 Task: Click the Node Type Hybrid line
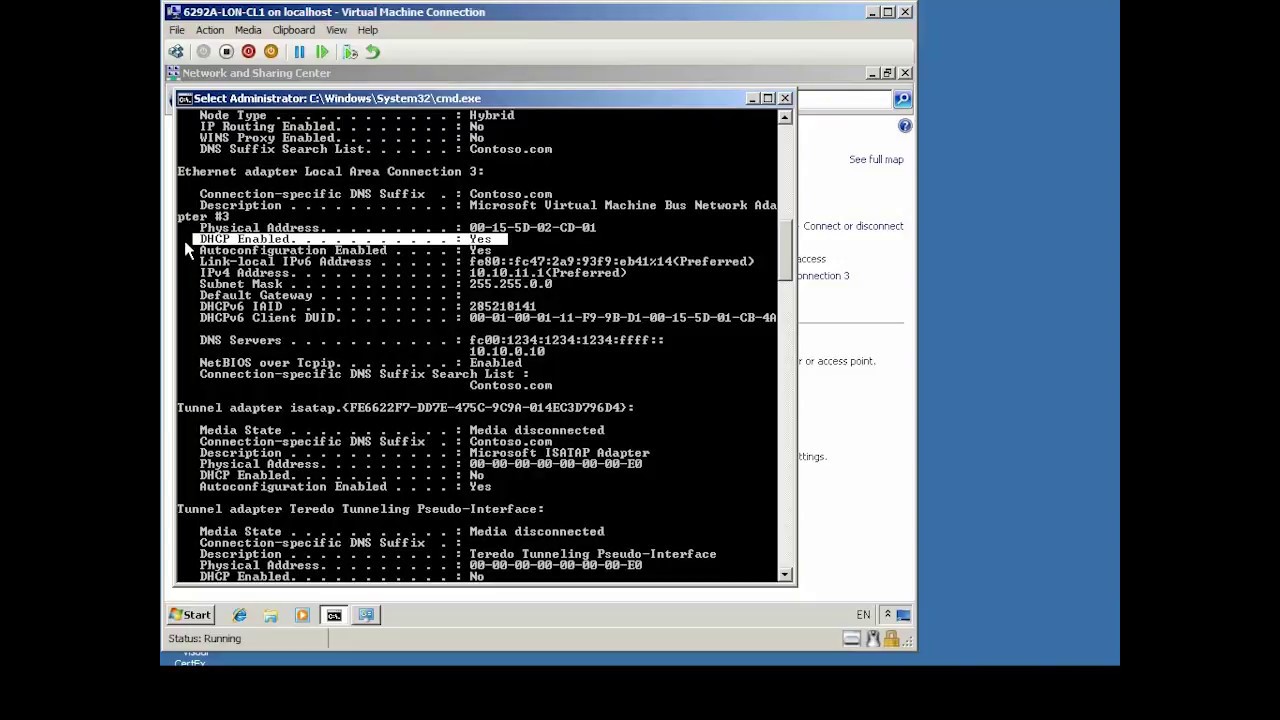(x=357, y=116)
